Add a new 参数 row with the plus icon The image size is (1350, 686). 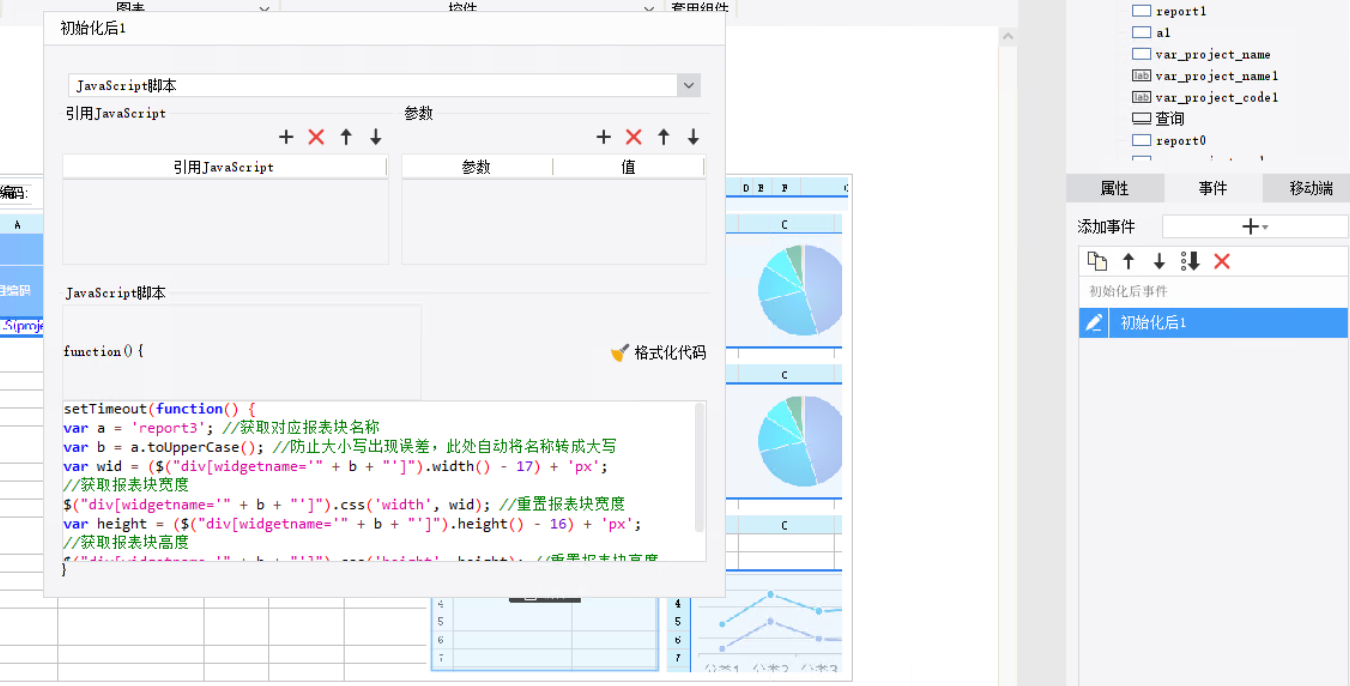coord(603,137)
